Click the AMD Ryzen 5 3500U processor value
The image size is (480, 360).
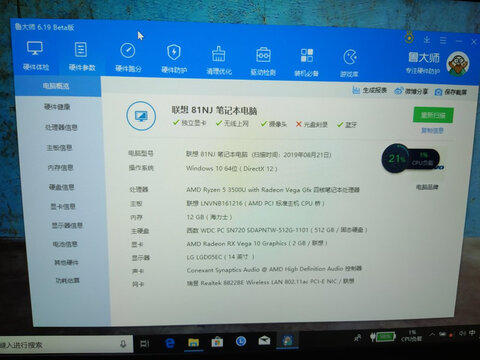pyautogui.click(x=273, y=190)
